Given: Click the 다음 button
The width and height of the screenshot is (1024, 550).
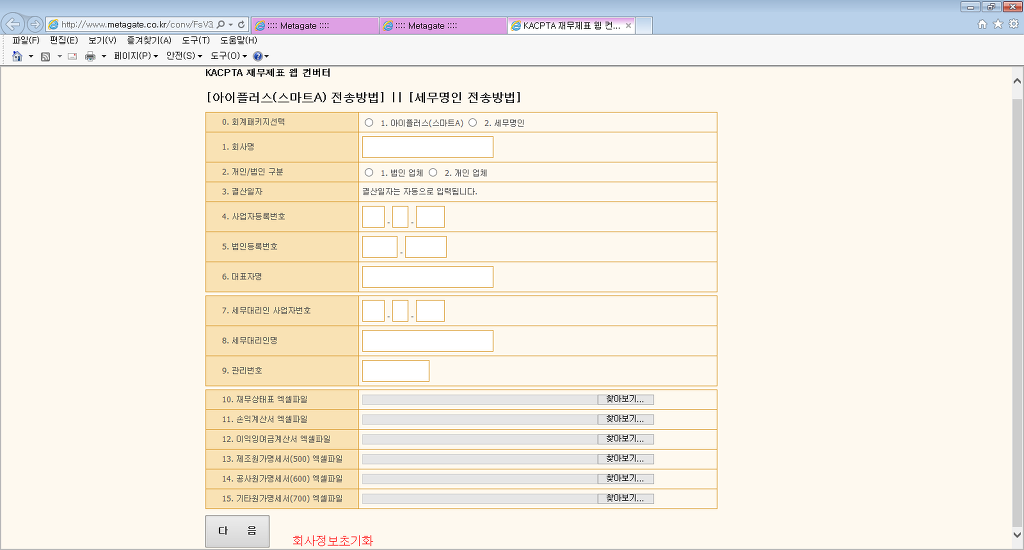Looking at the screenshot, I should tap(237, 531).
